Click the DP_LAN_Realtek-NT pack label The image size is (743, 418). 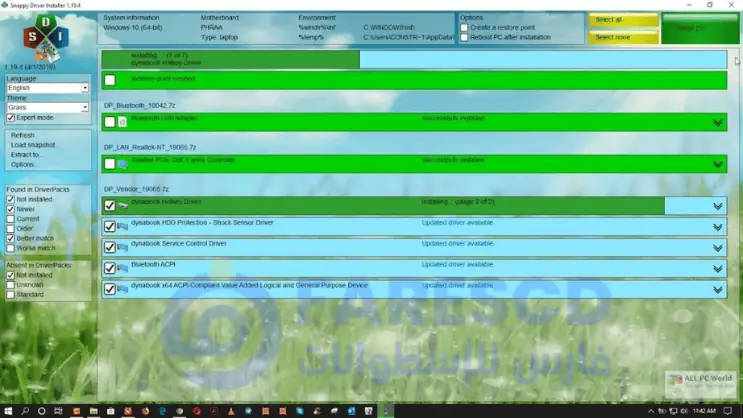tap(150, 147)
